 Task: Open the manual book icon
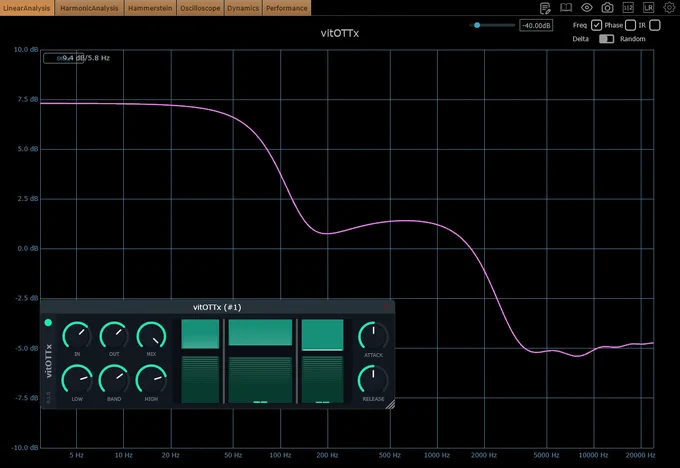tap(566, 8)
